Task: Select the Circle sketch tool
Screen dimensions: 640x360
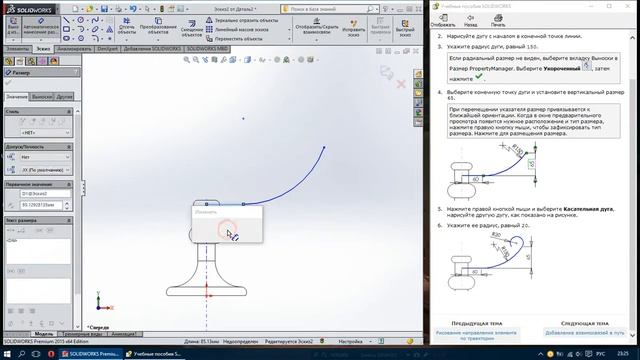Action: click(81, 20)
